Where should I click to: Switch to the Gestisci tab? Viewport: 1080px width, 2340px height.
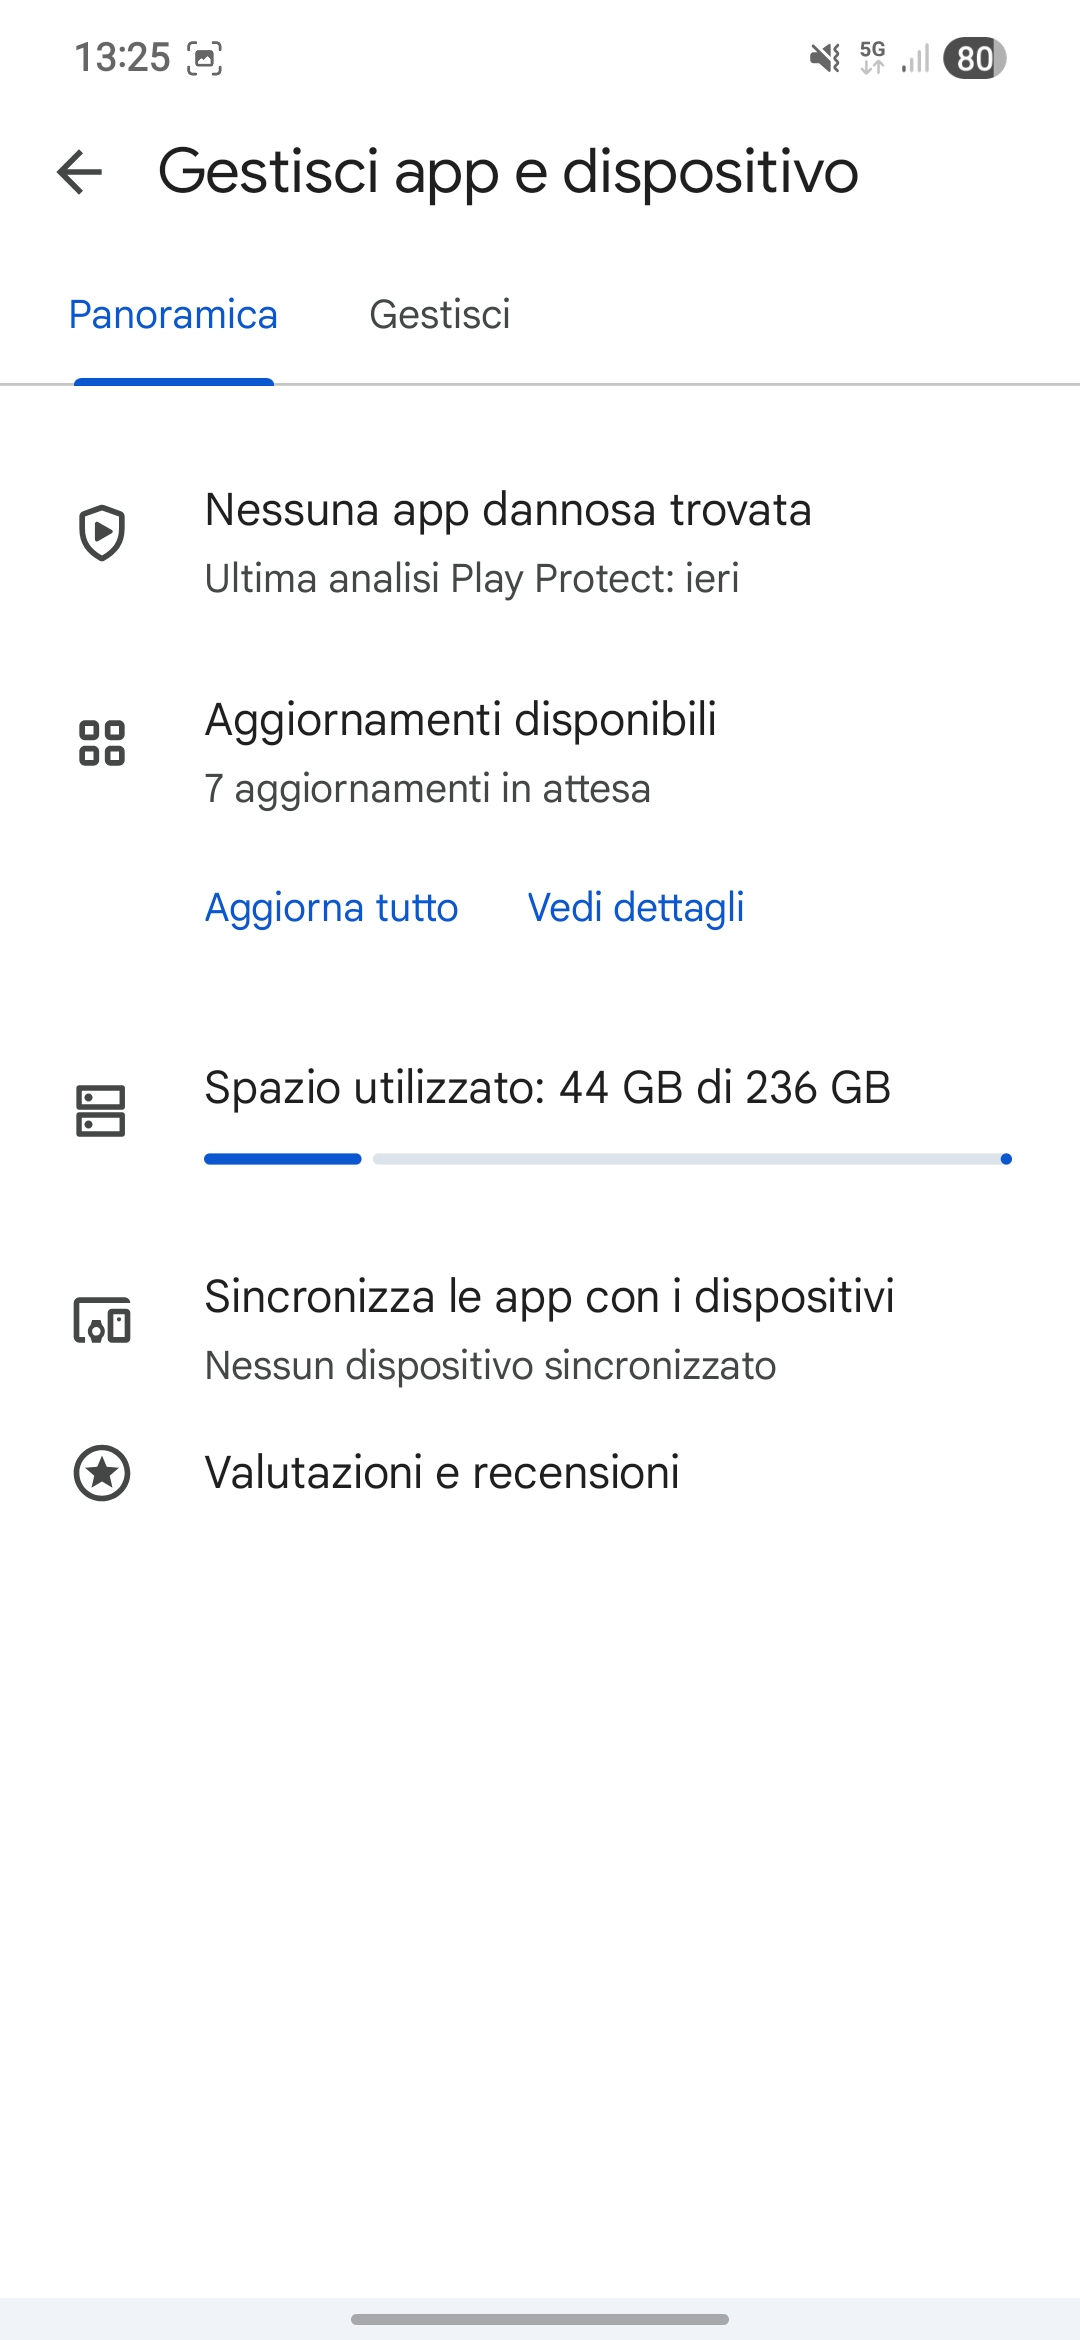click(x=440, y=315)
